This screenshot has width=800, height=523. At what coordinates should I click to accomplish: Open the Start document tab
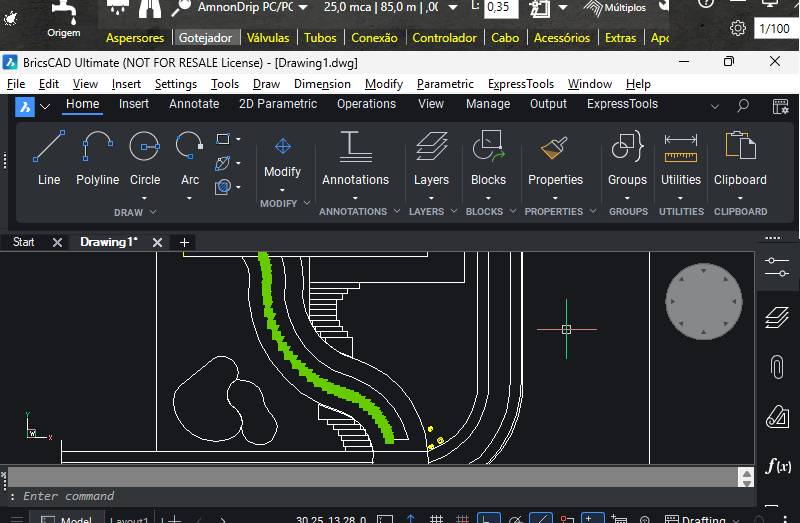(23, 242)
